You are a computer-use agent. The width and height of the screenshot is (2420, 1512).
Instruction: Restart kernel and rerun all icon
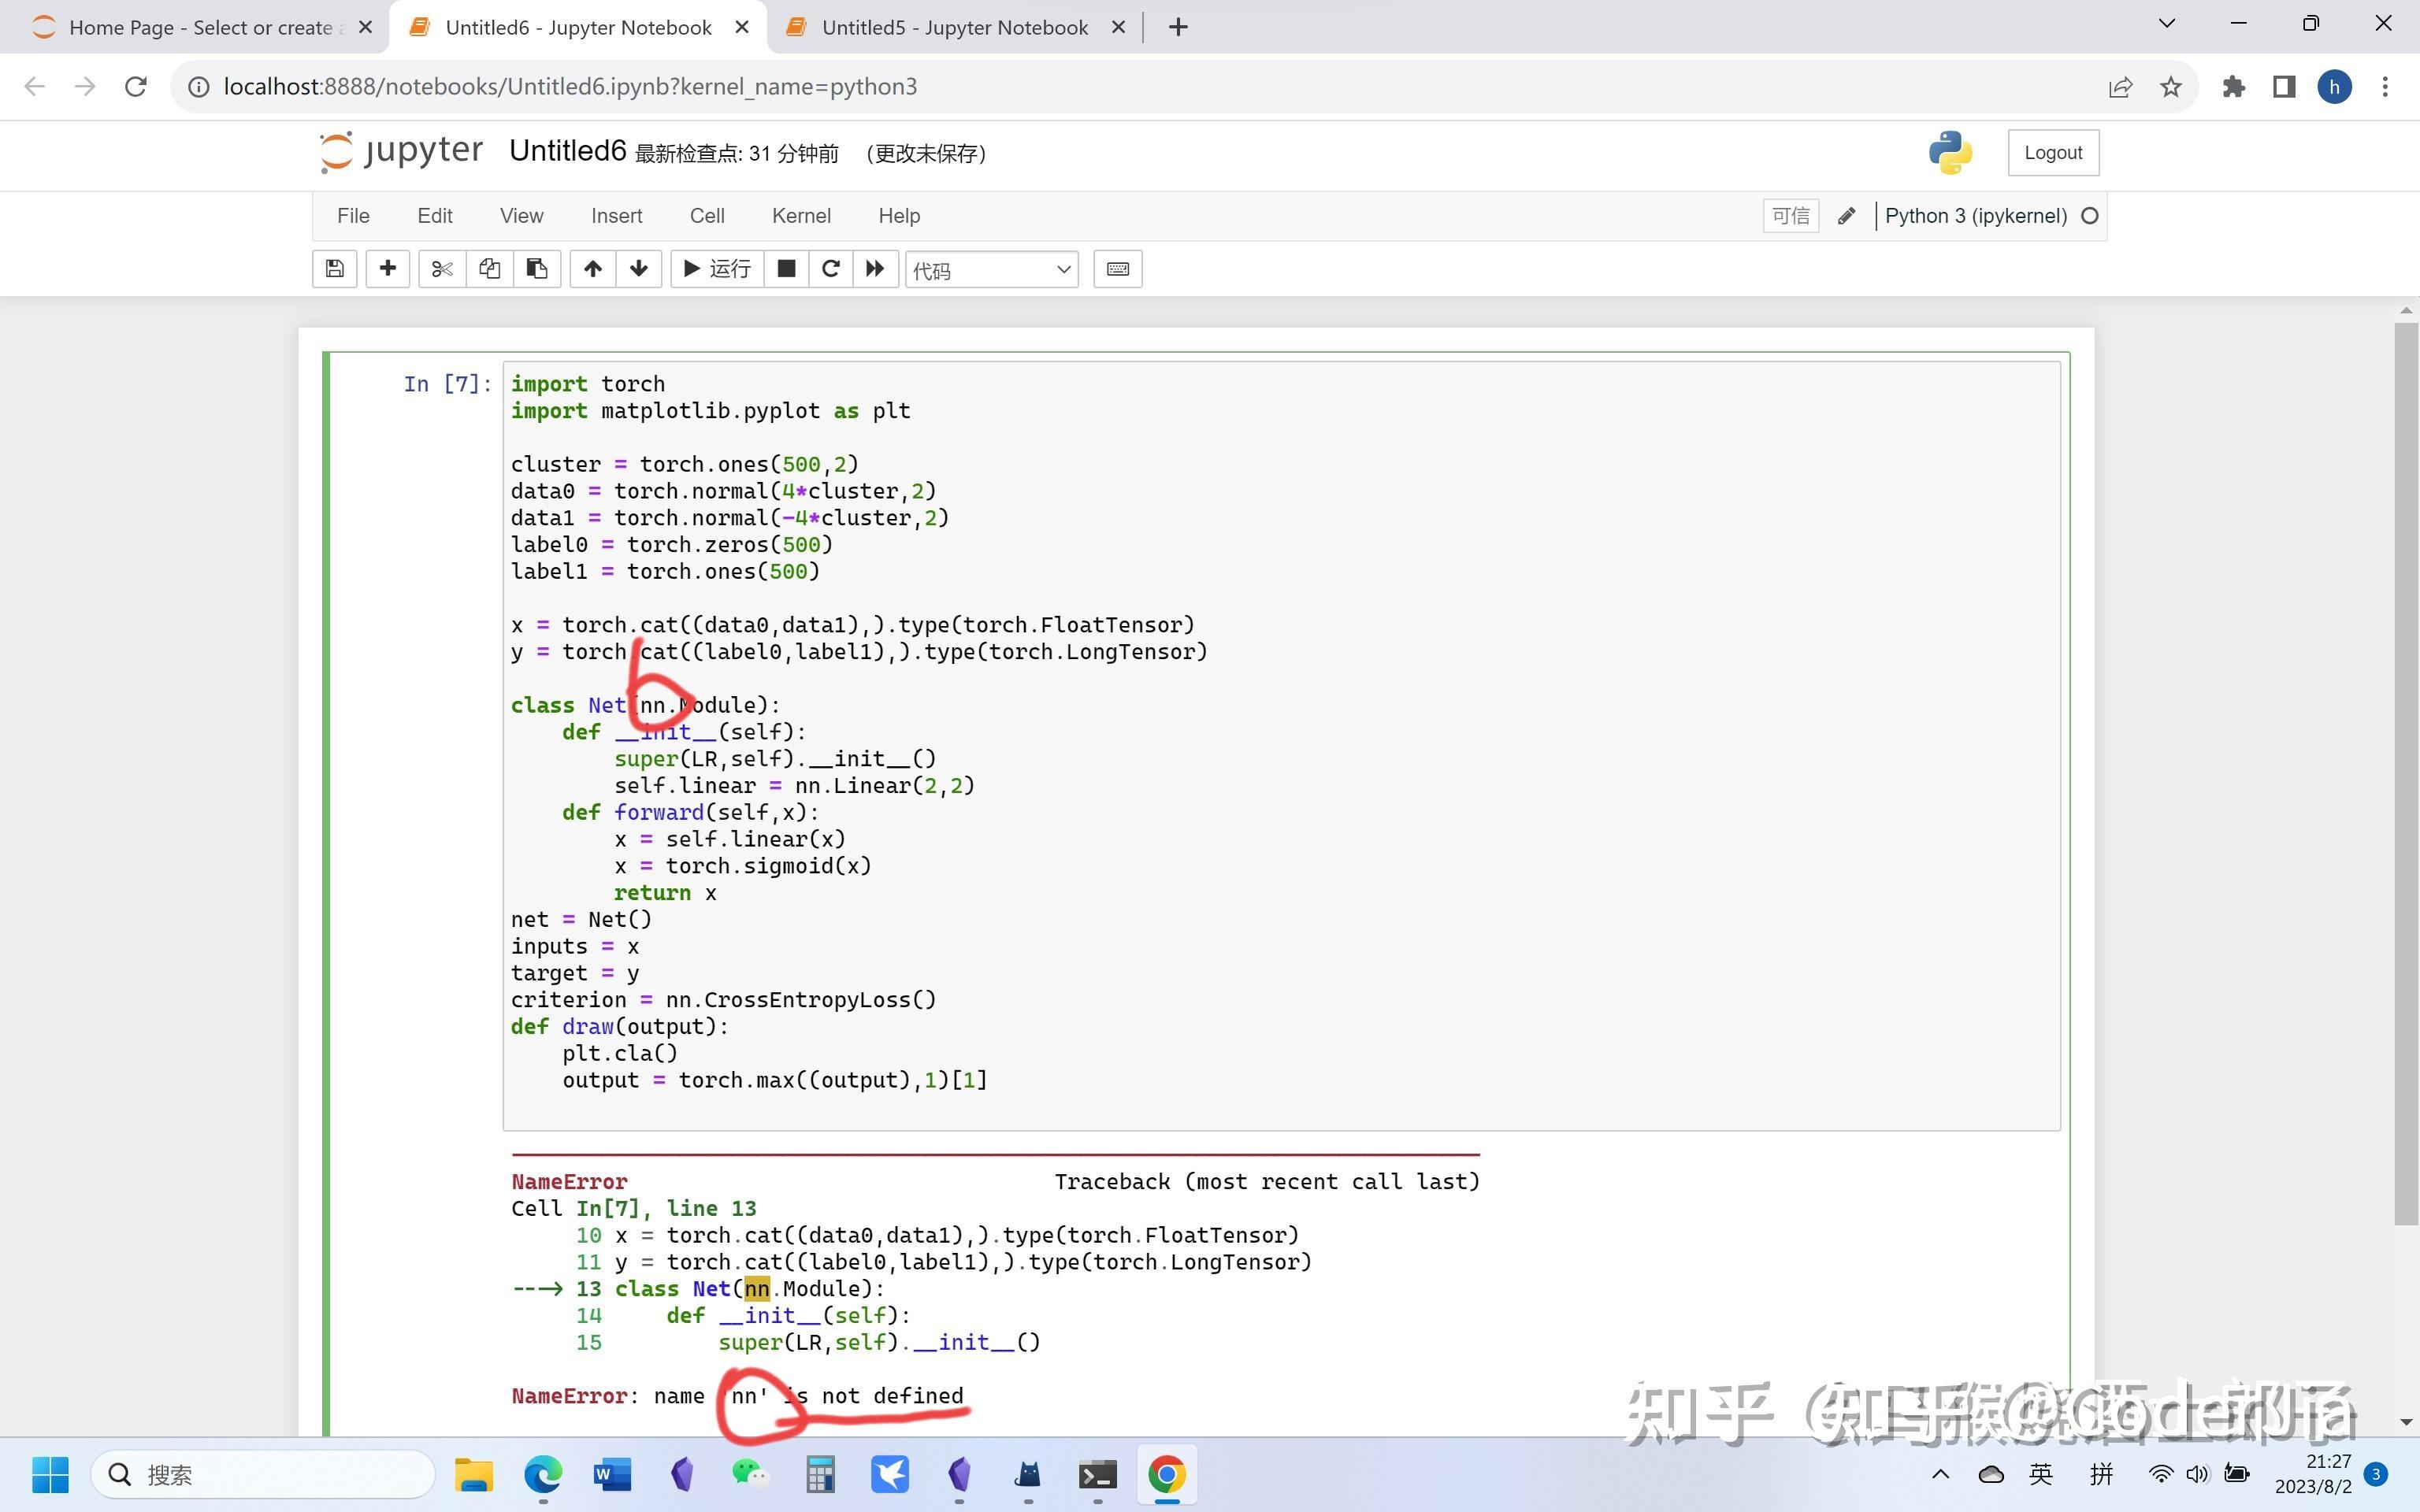click(875, 269)
